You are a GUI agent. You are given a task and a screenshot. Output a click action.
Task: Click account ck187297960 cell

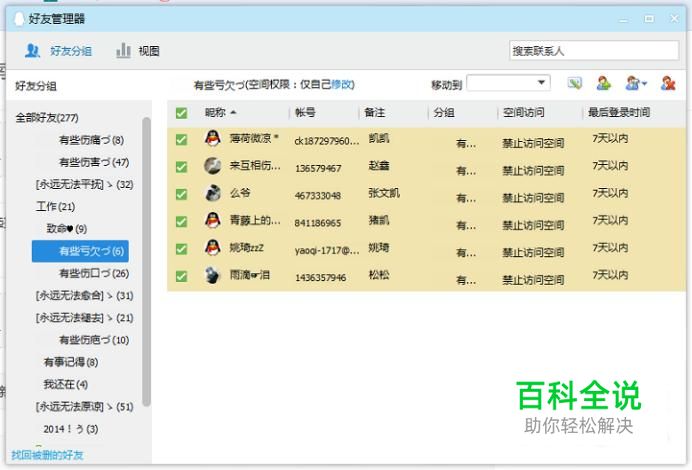(x=327, y=141)
